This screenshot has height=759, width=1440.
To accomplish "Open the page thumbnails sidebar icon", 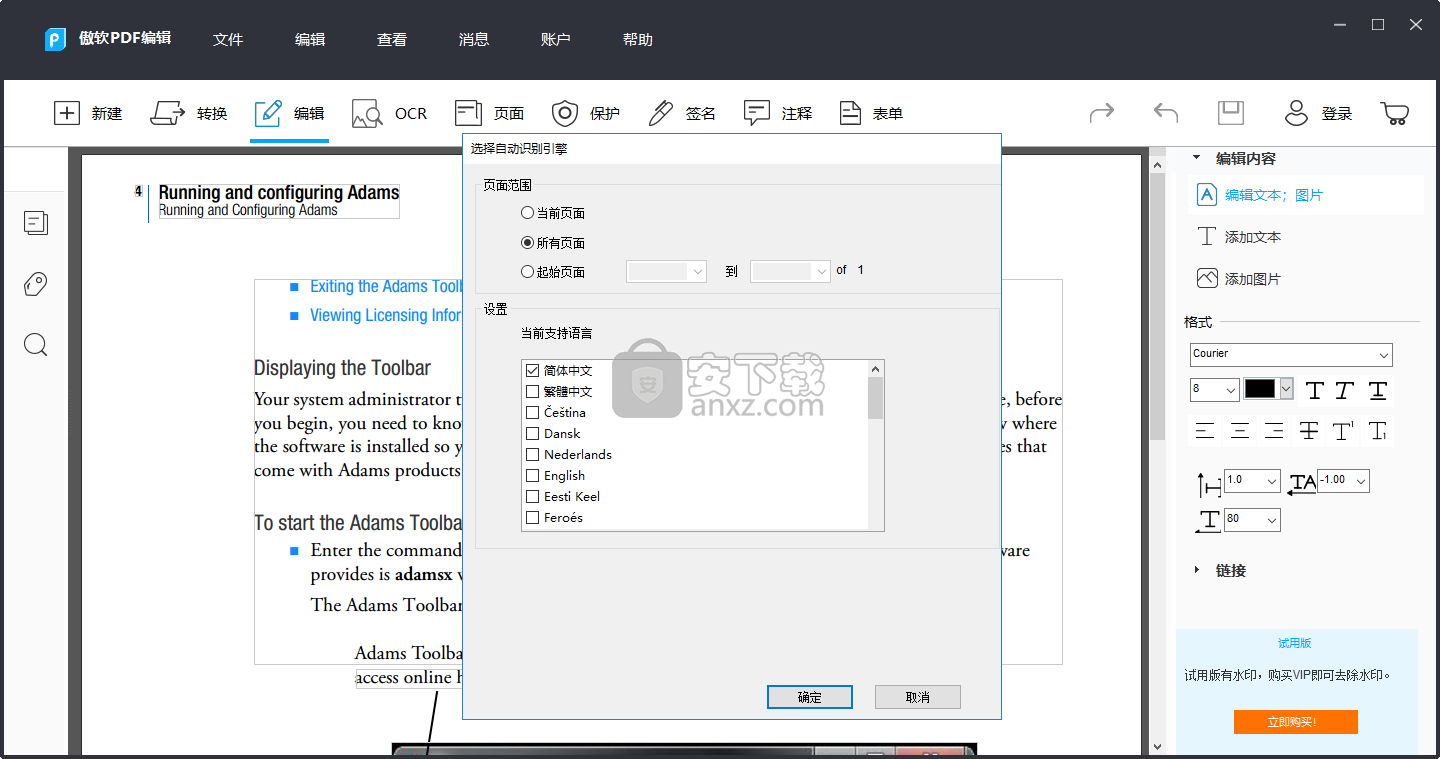I will [36, 222].
